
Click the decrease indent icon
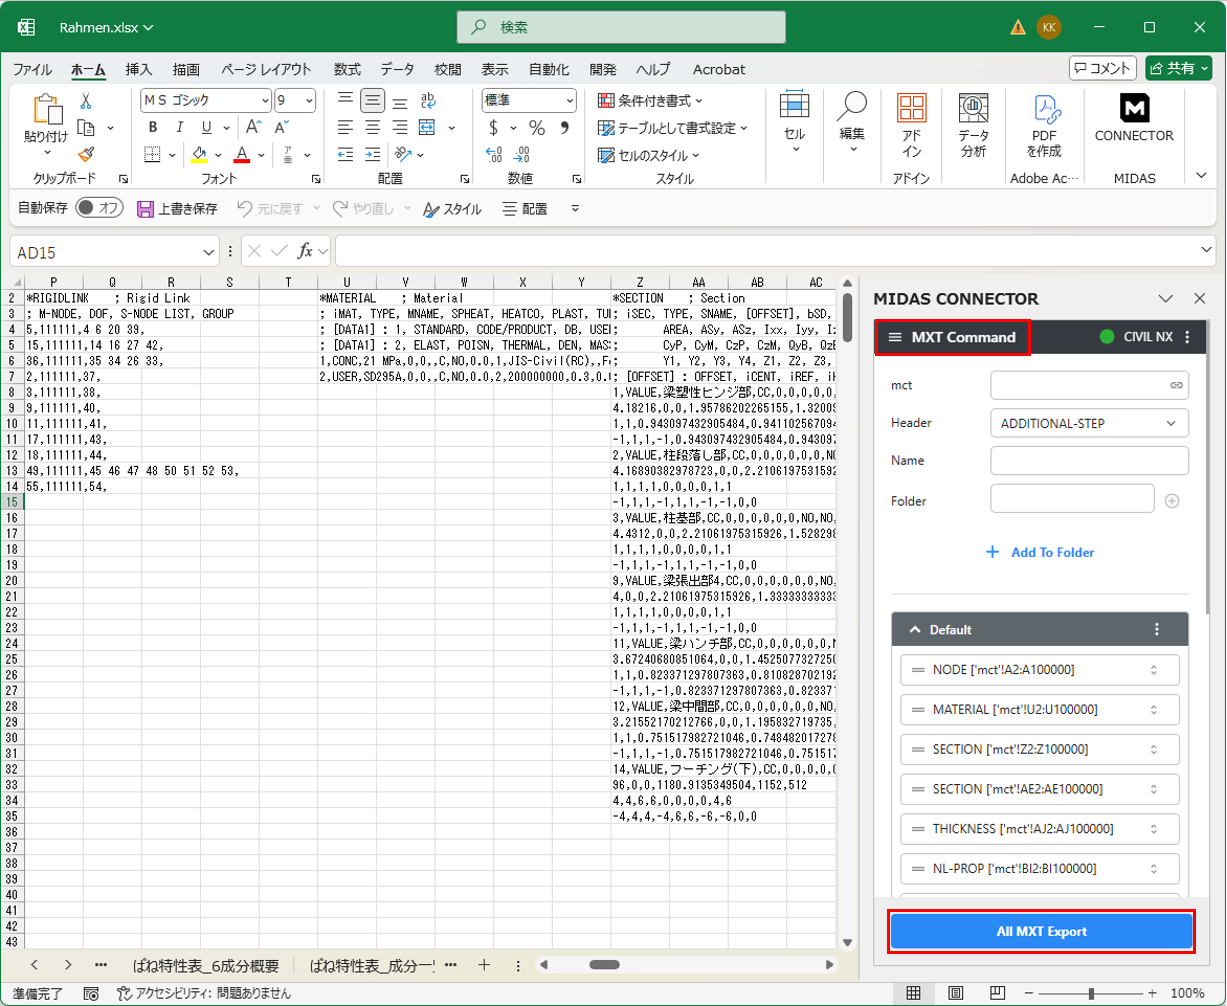[x=345, y=155]
